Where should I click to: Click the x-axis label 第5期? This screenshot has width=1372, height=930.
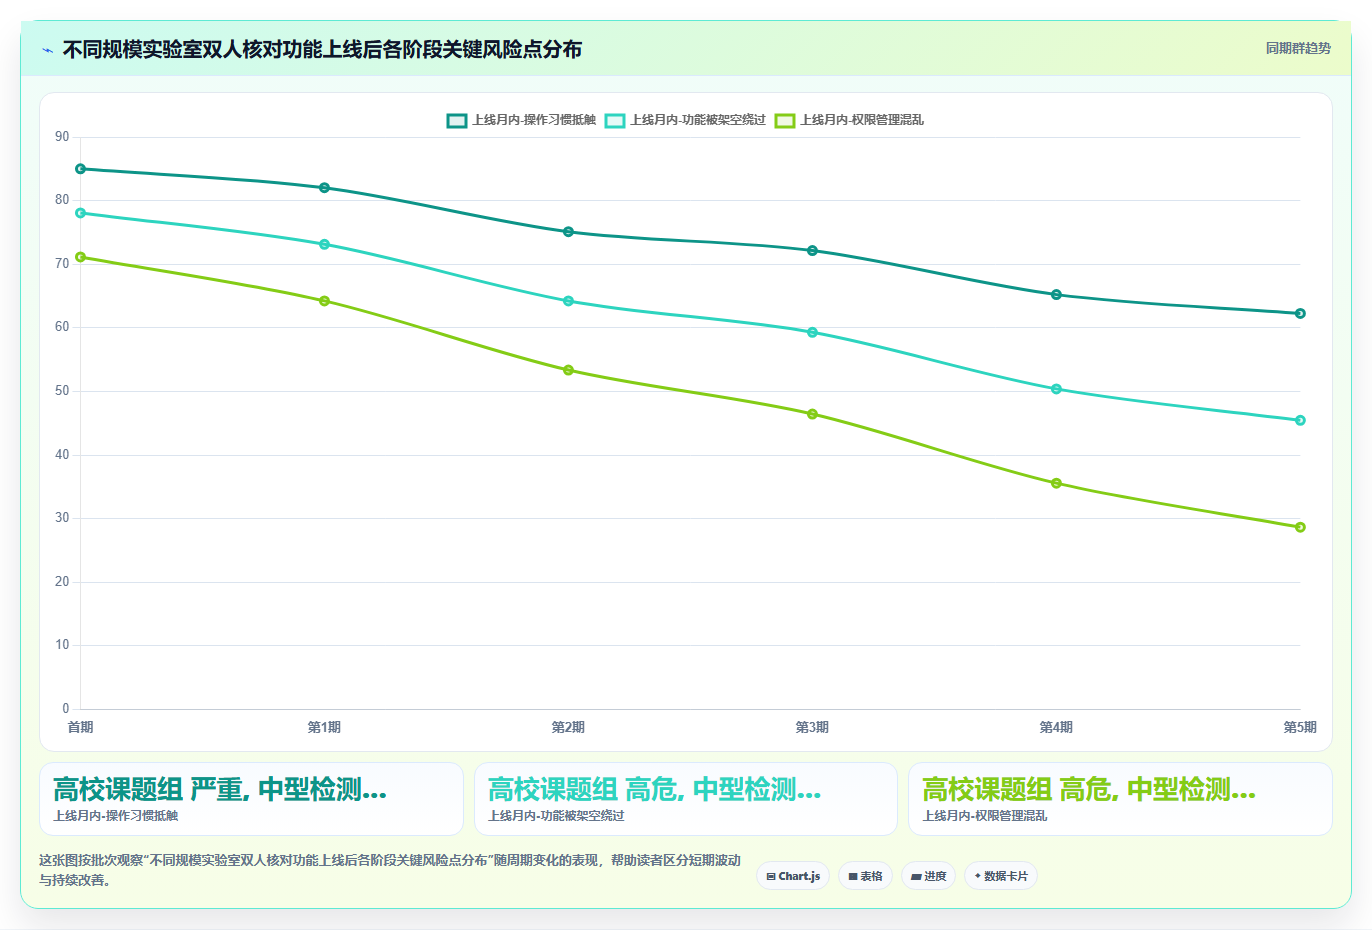(x=1300, y=727)
